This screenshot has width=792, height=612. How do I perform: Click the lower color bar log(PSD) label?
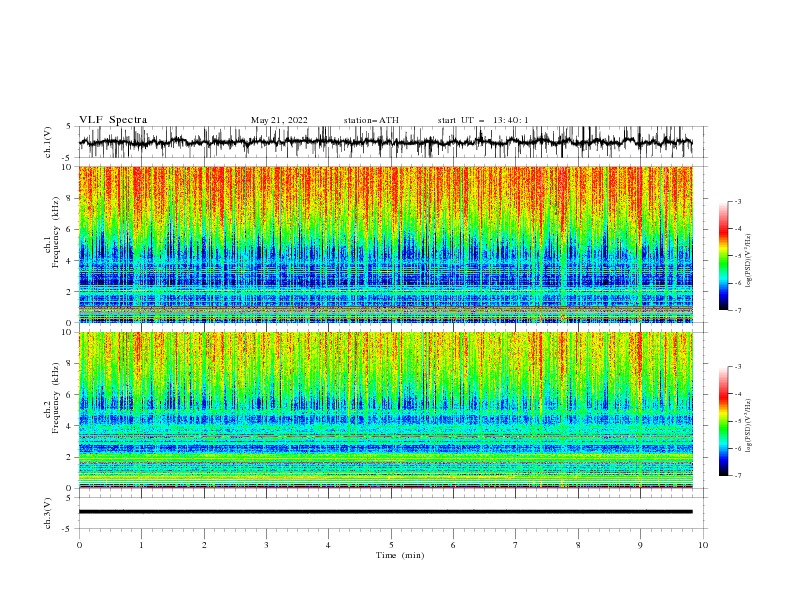click(748, 425)
